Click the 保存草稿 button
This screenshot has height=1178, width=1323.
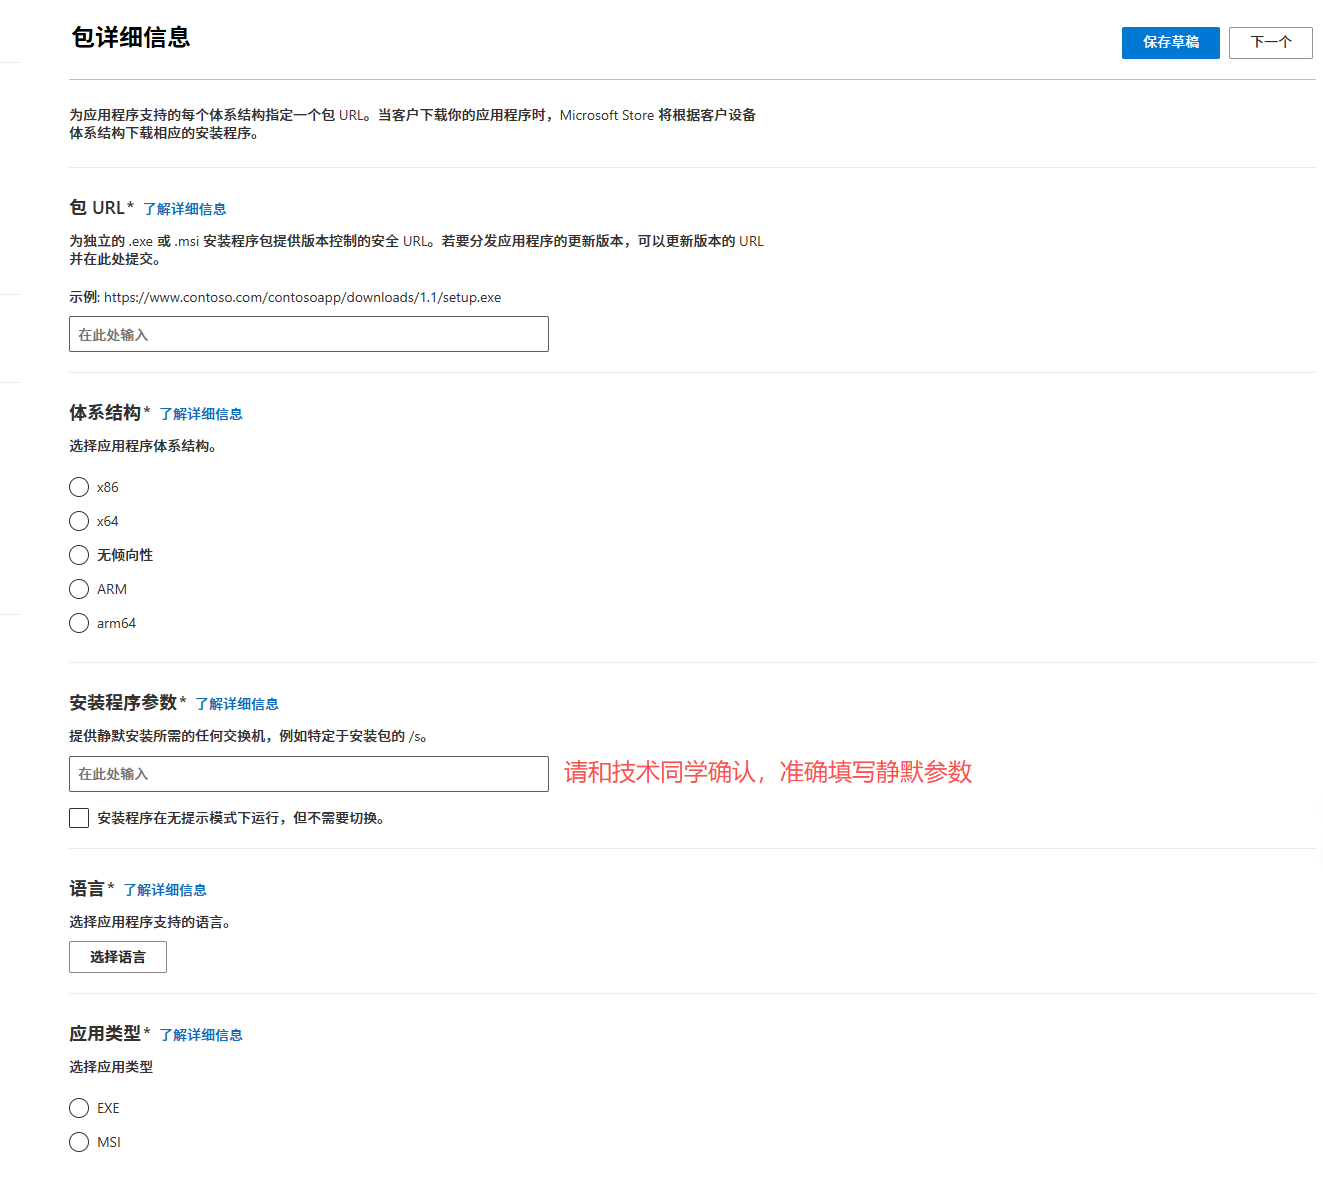point(1170,42)
